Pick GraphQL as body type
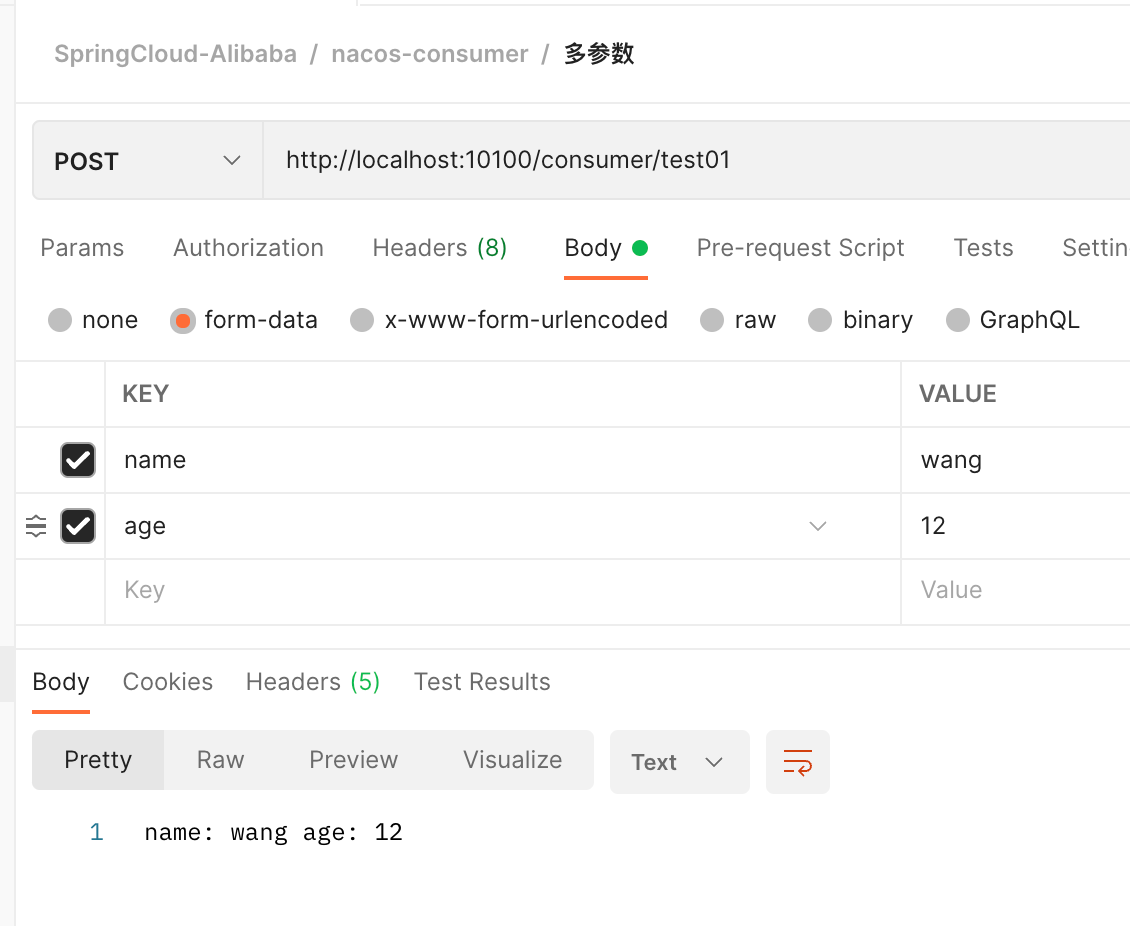This screenshot has height=926, width=1130. 958,320
